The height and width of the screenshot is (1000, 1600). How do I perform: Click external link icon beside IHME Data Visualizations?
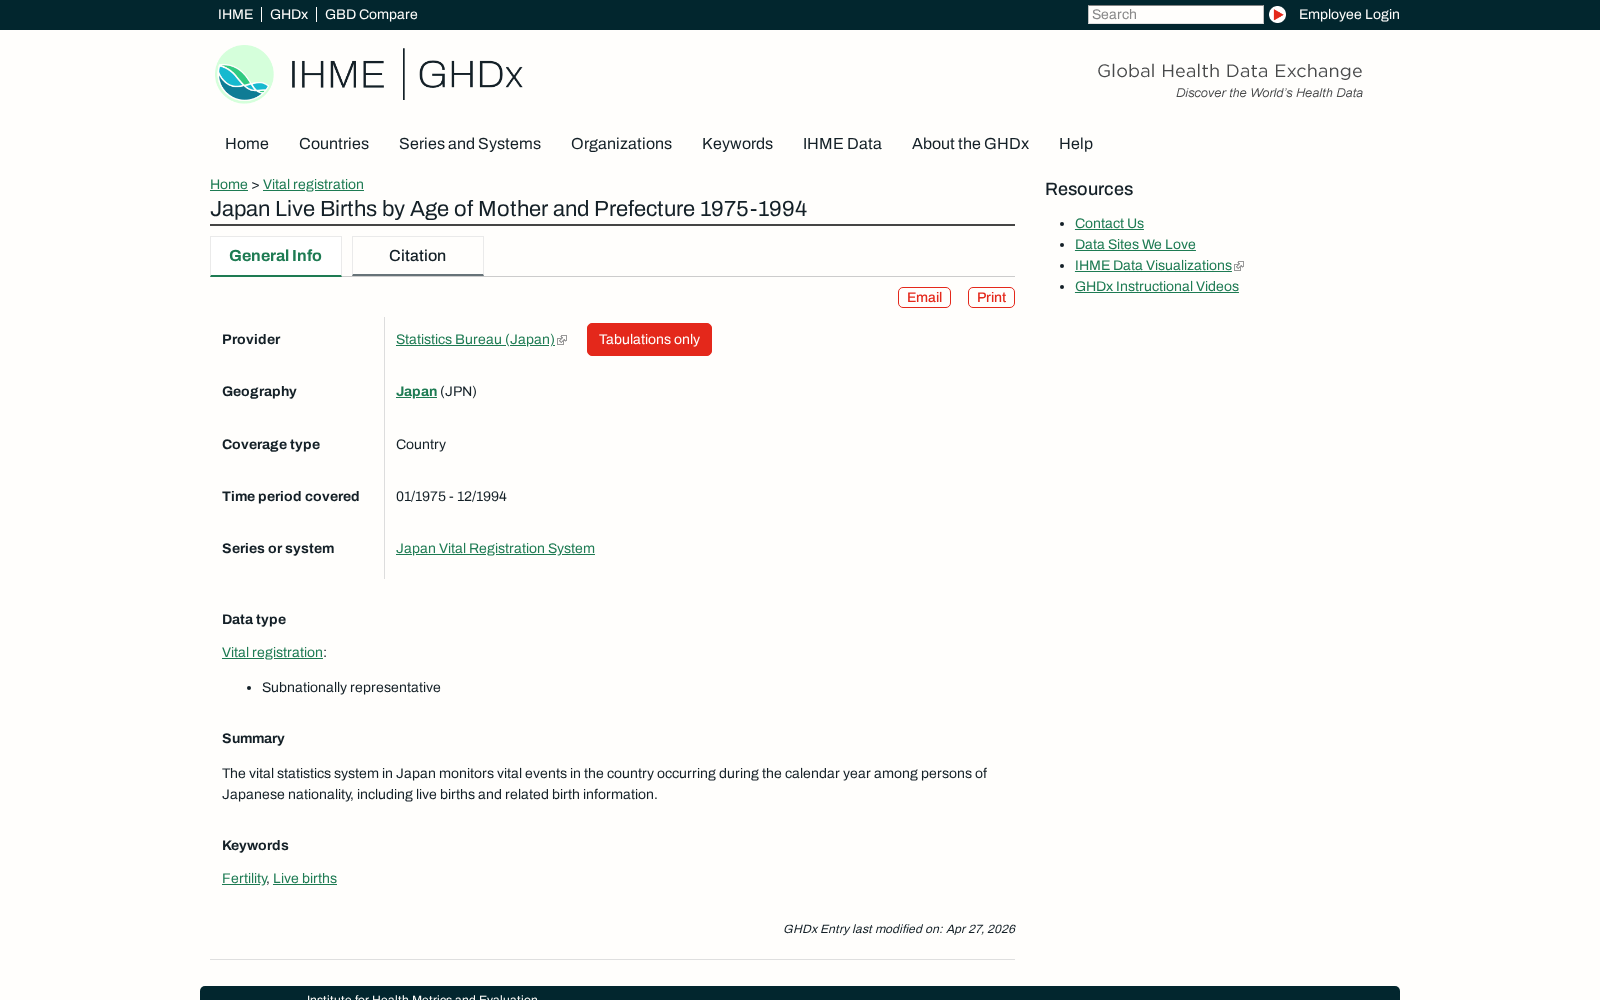click(1239, 266)
